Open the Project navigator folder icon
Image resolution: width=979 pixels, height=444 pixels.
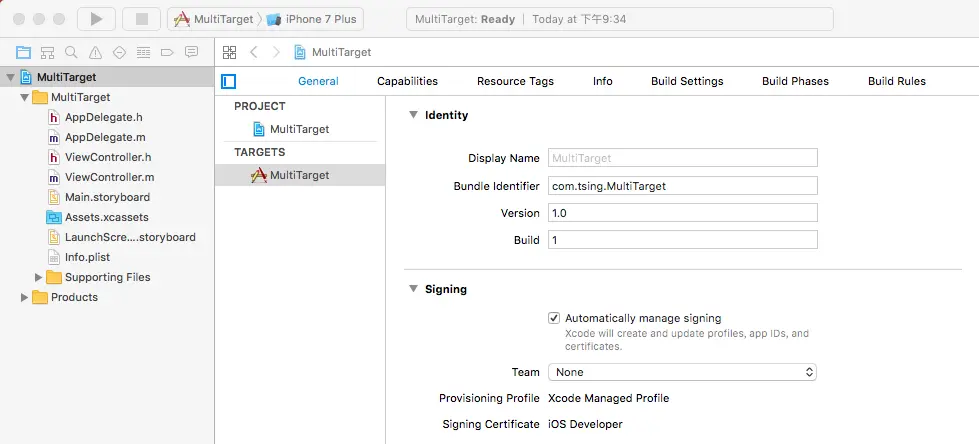click(x=23, y=52)
